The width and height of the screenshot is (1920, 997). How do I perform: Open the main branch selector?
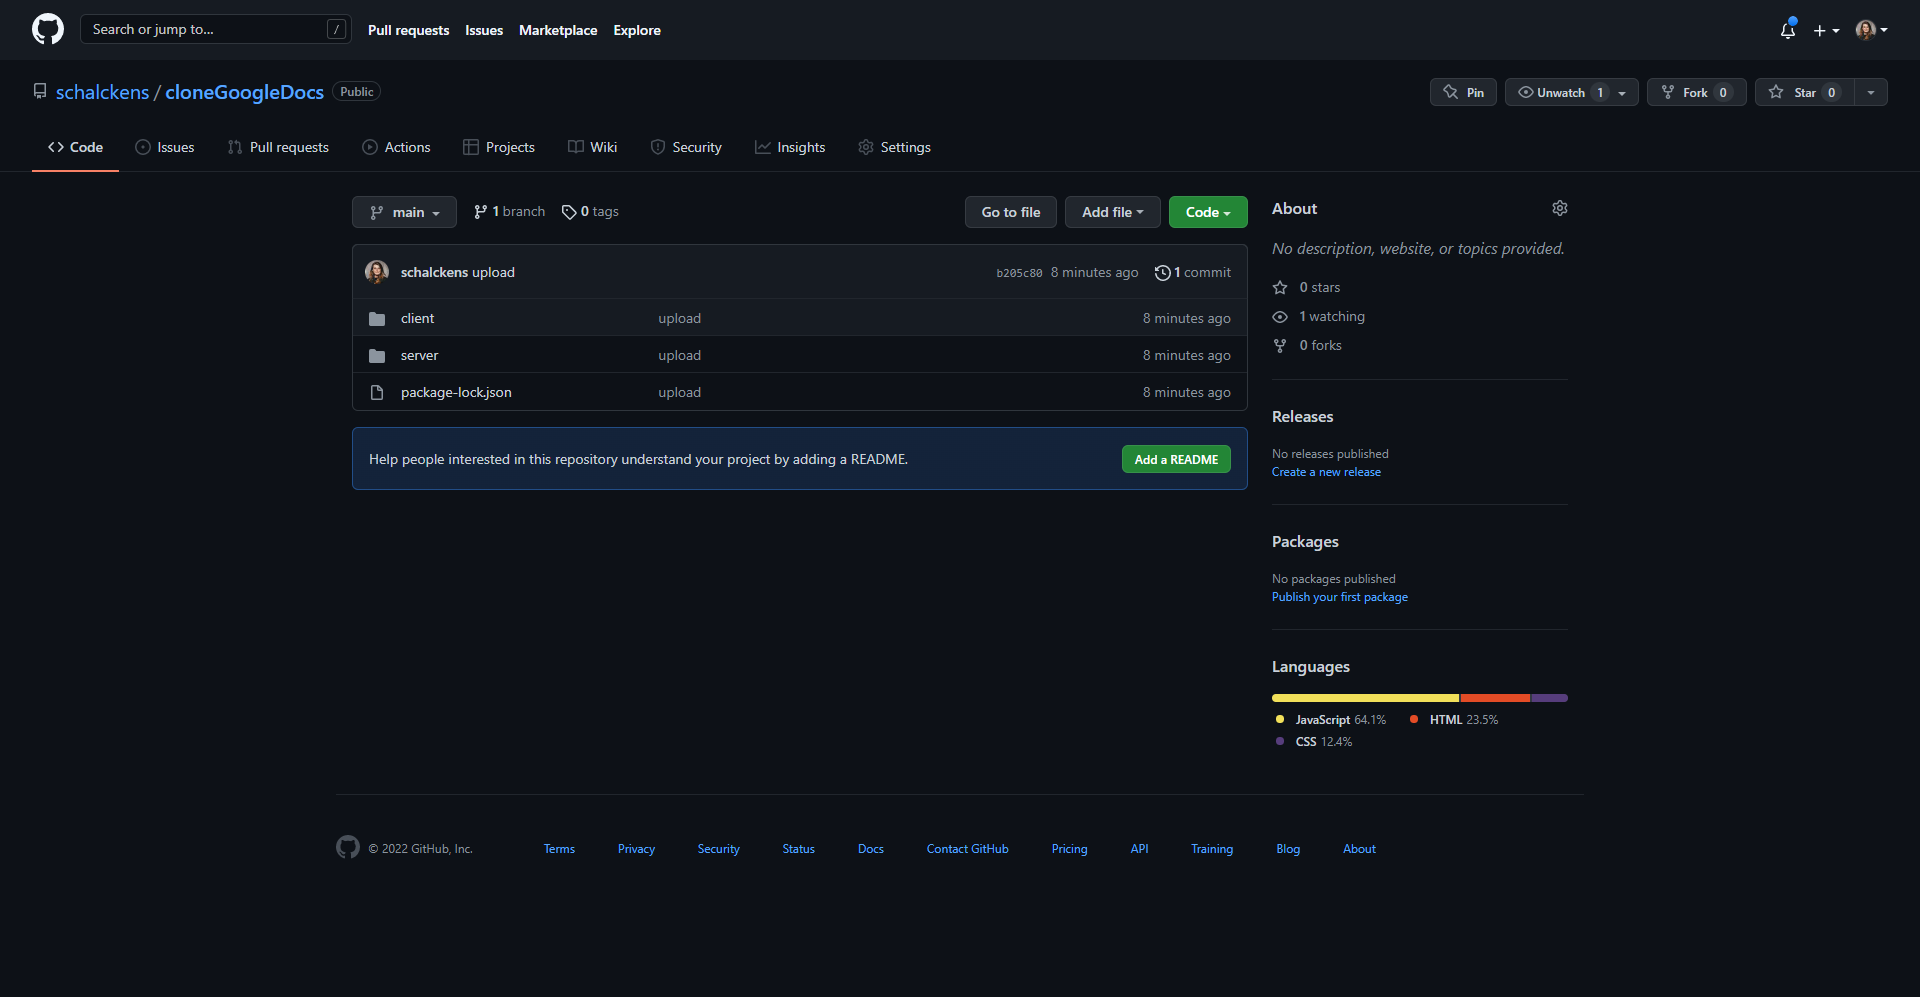[x=404, y=212]
